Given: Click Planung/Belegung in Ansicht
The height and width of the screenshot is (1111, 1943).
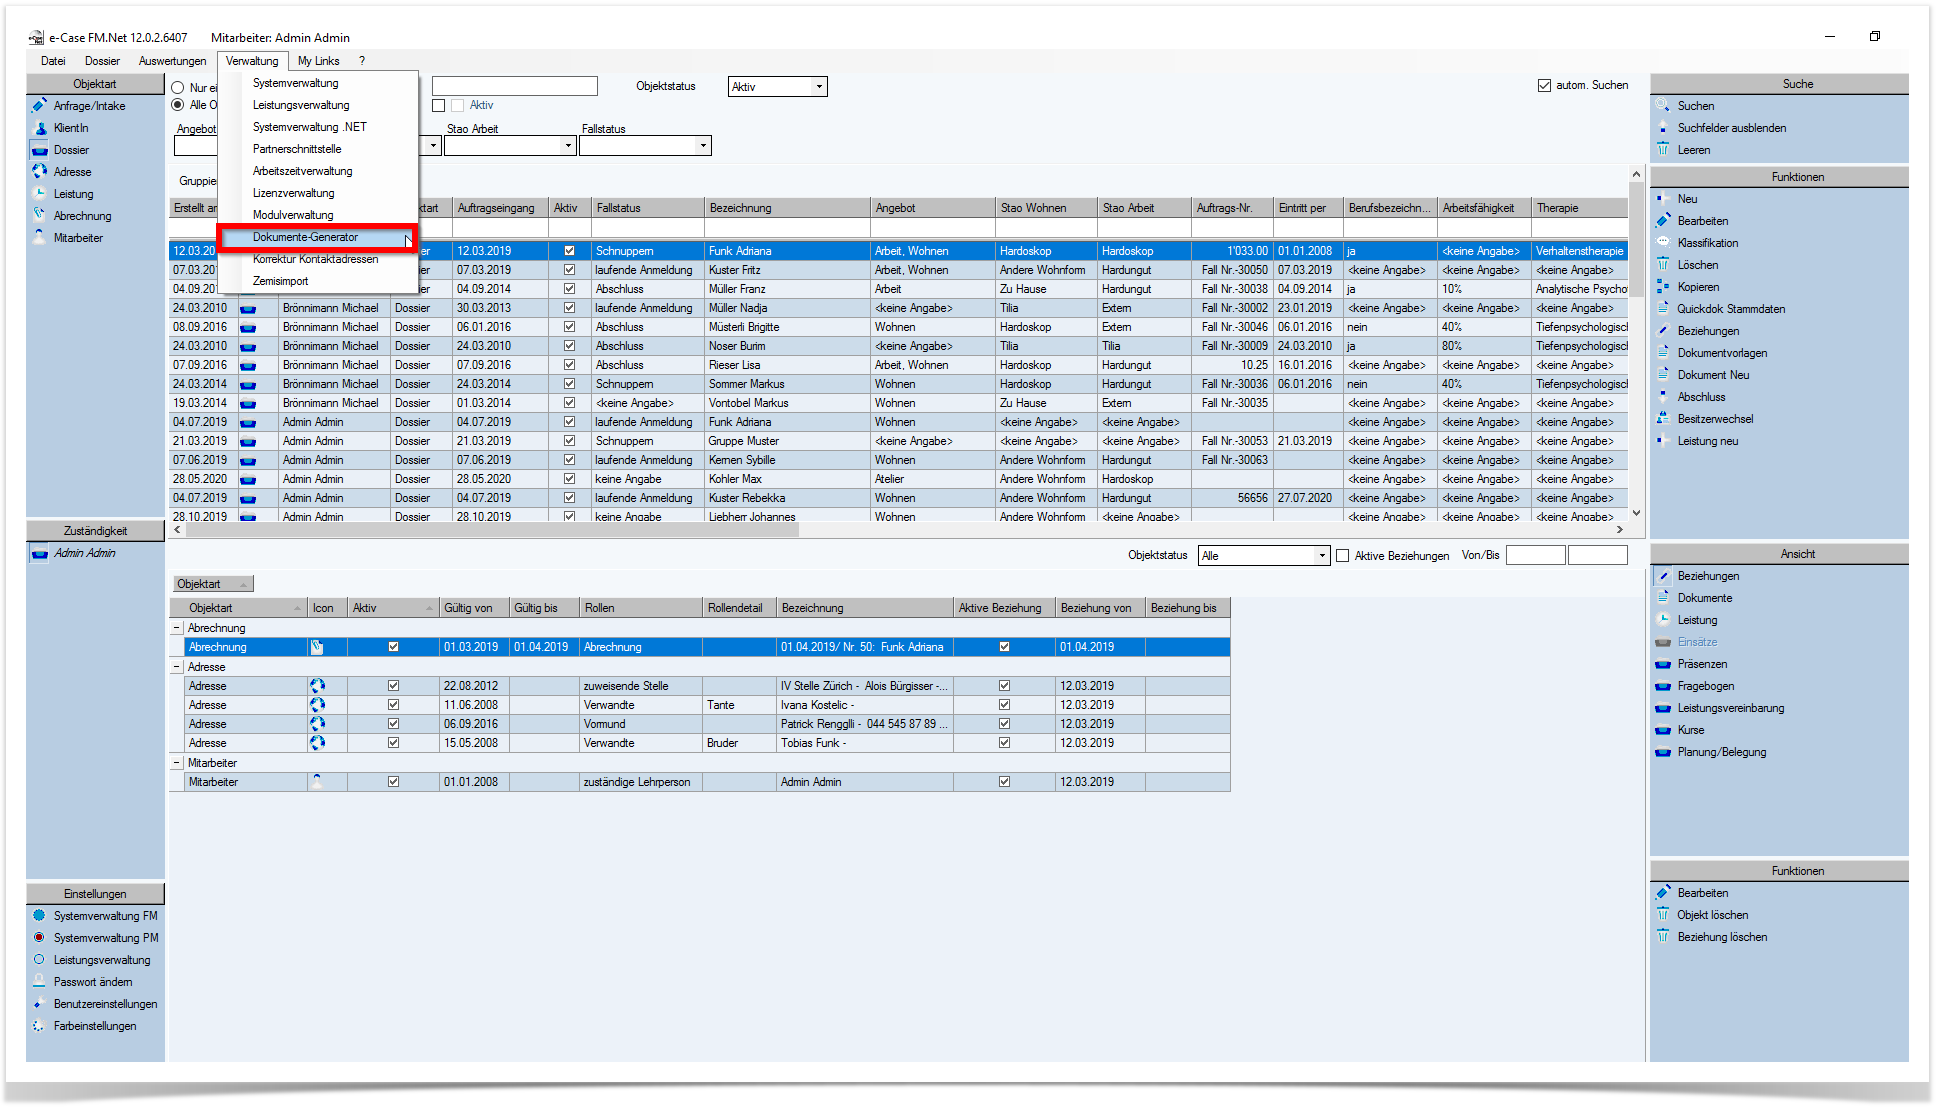Looking at the screenshot, I should (1721, 752).
